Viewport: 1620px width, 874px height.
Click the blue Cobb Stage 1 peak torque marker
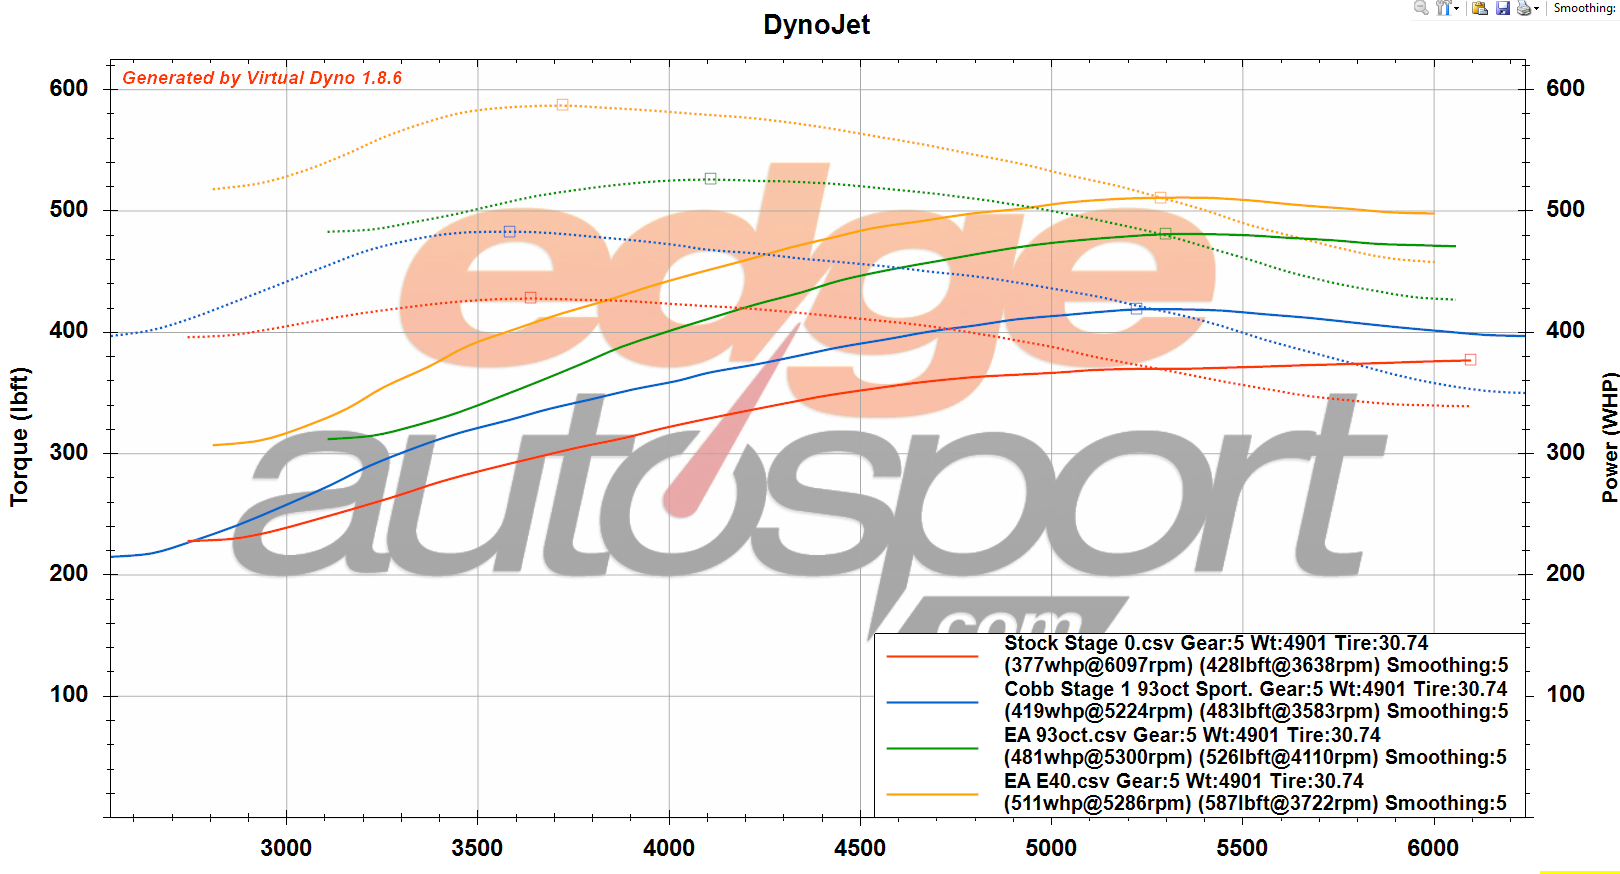(509, 232)
